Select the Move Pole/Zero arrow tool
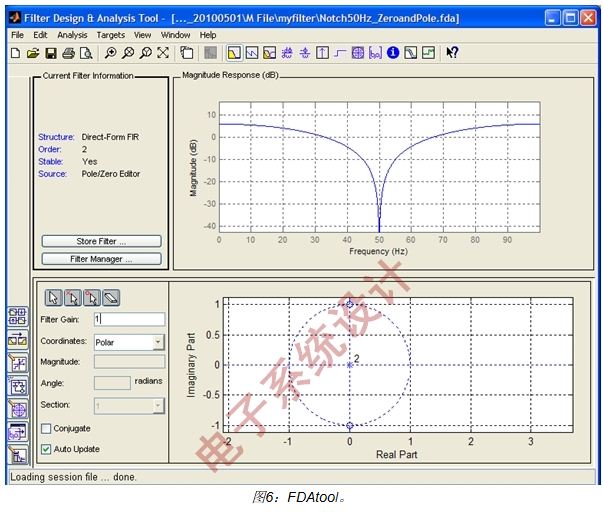This screenshot has width=603, height=512. (54, 298)
